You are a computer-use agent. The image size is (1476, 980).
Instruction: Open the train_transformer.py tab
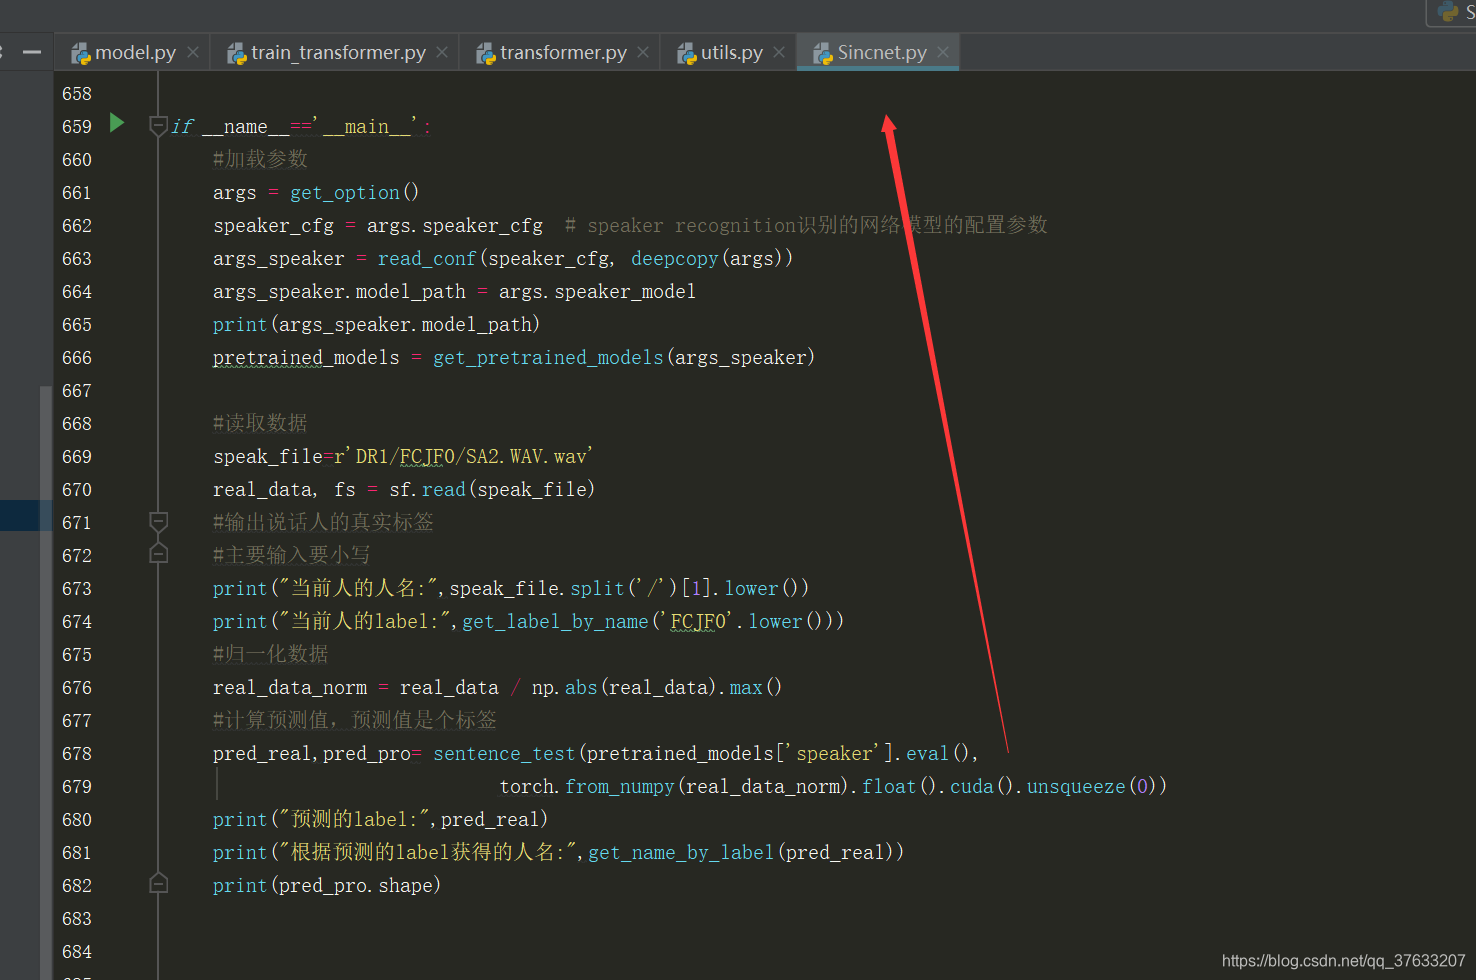tap(338, 53)
